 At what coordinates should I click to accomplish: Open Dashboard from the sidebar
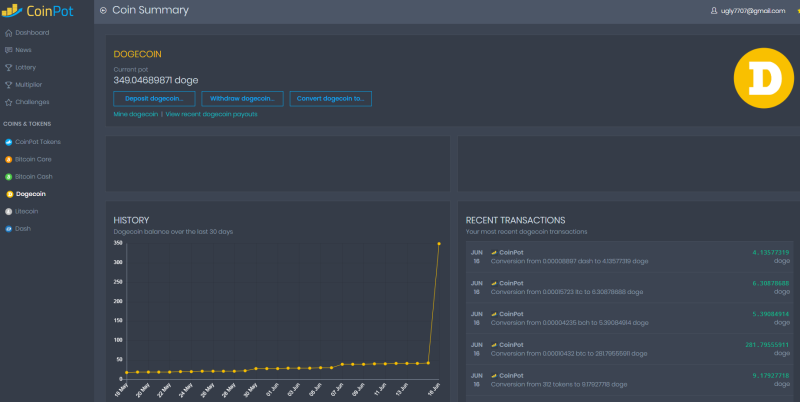point(32,33)
